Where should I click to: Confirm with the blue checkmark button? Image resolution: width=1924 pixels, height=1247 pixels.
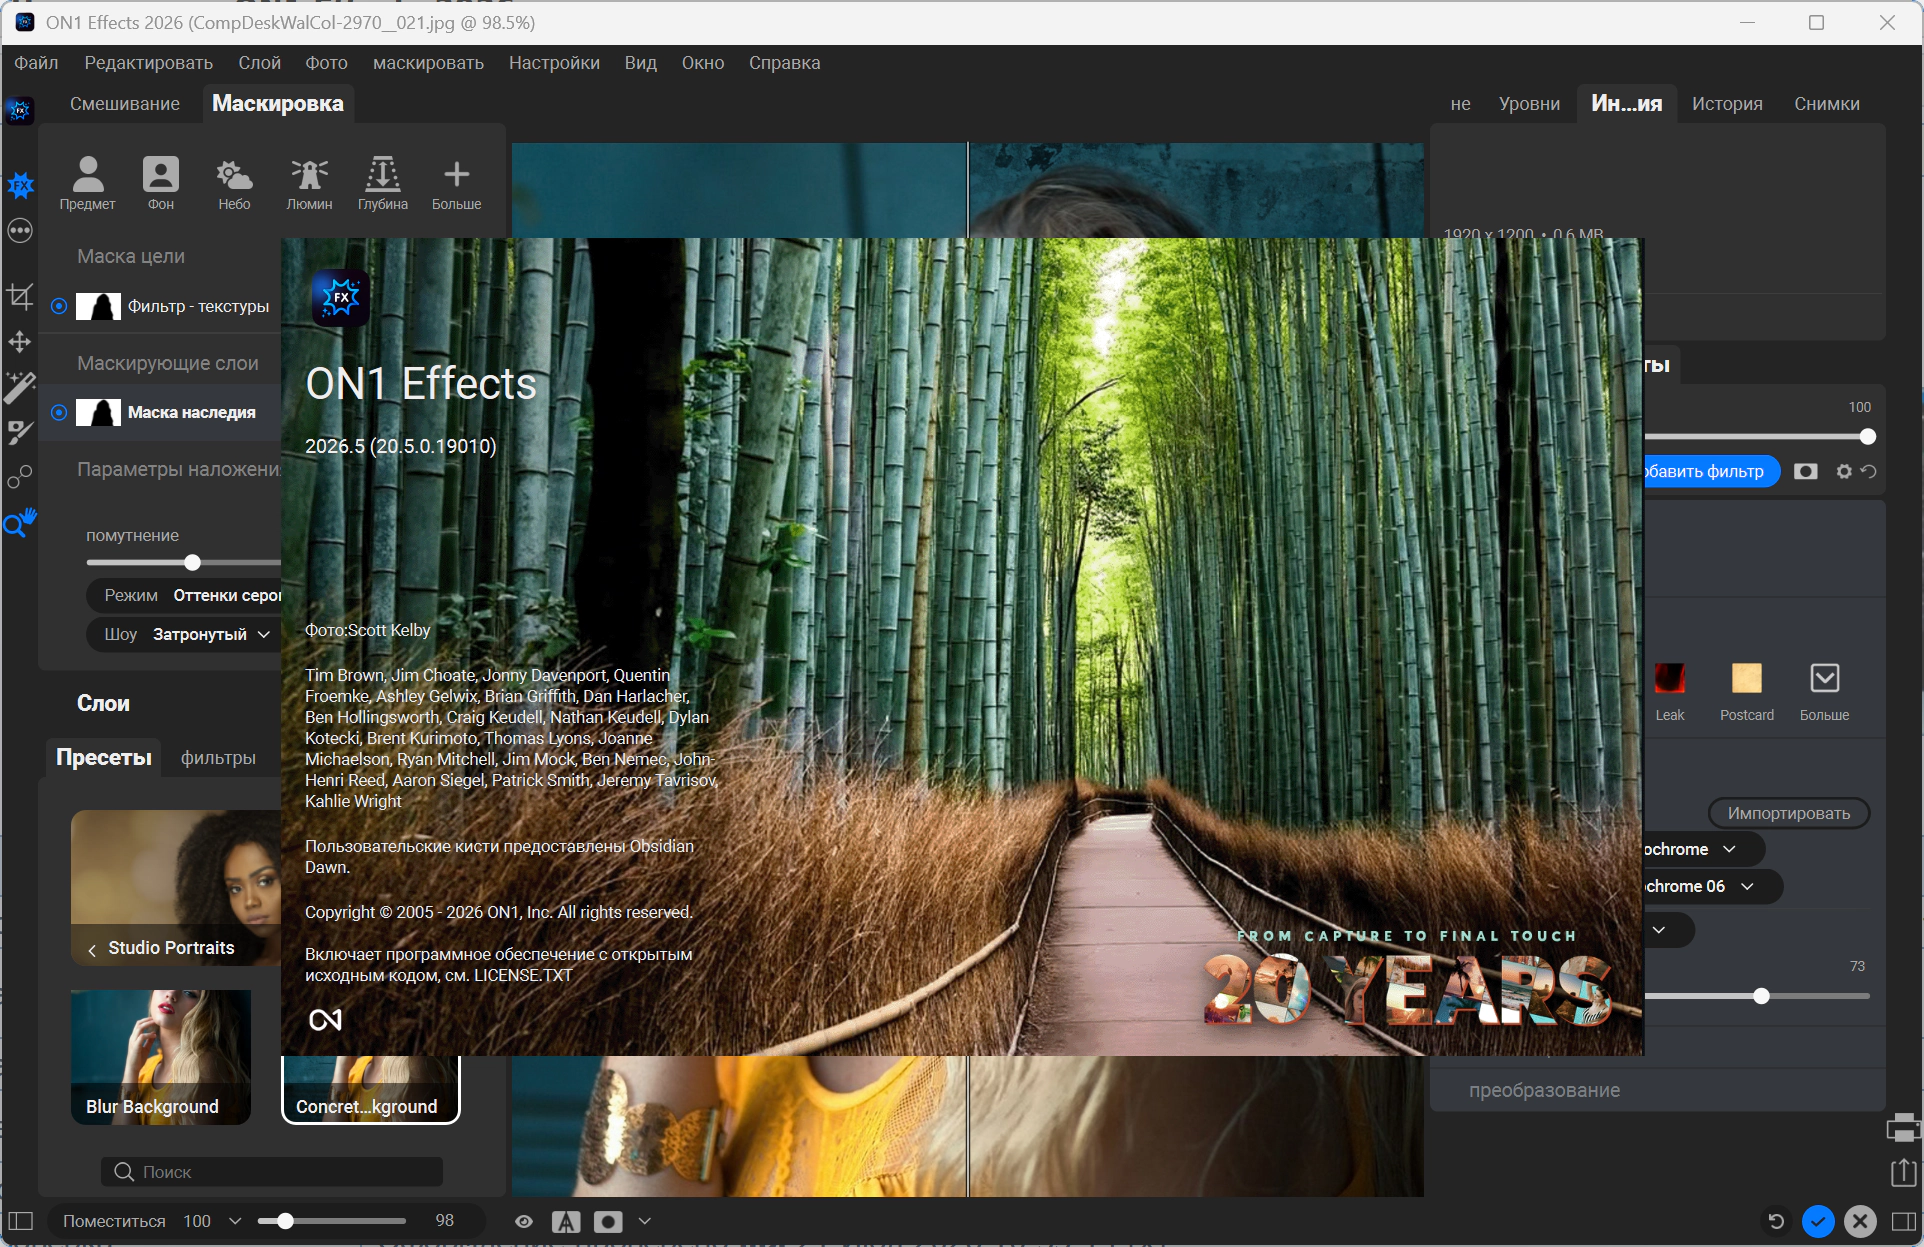[x=1818, y=1221]
